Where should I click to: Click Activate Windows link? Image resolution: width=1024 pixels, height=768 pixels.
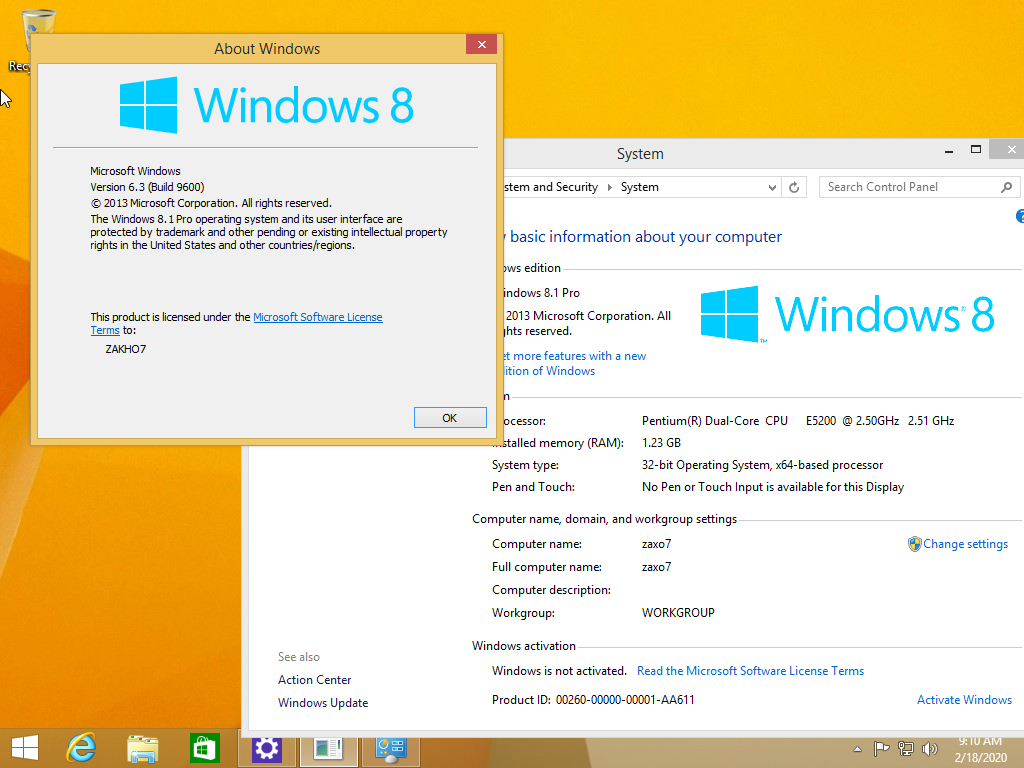tap(964, 699)
